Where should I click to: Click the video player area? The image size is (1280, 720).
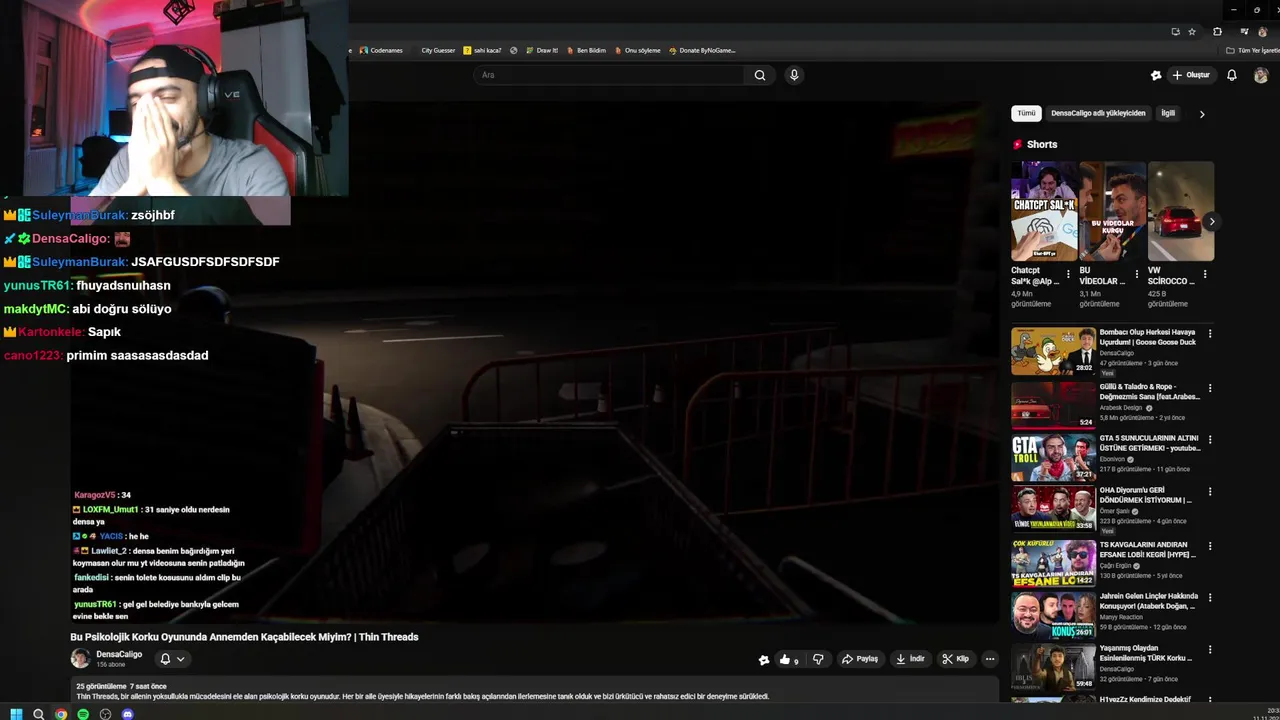534,362
